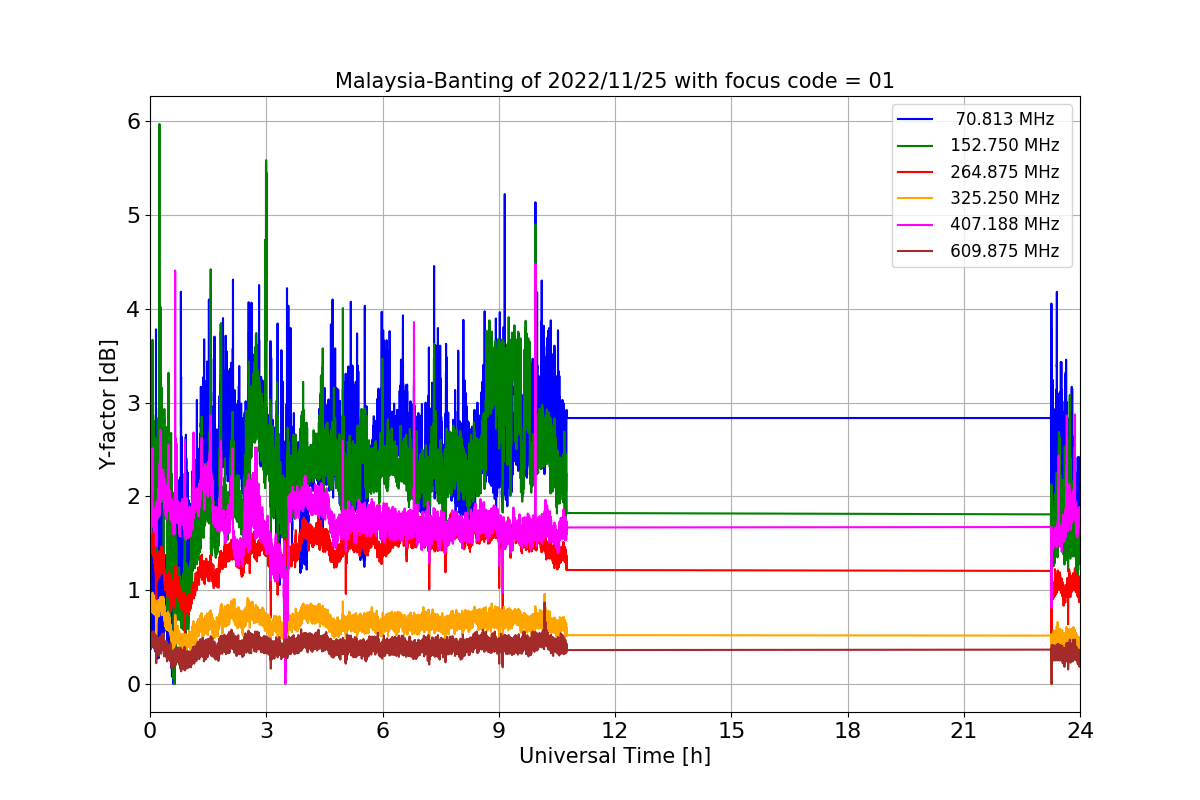
Task: Click the x-axis tick label '6'
Action: [x=383, y=730]
